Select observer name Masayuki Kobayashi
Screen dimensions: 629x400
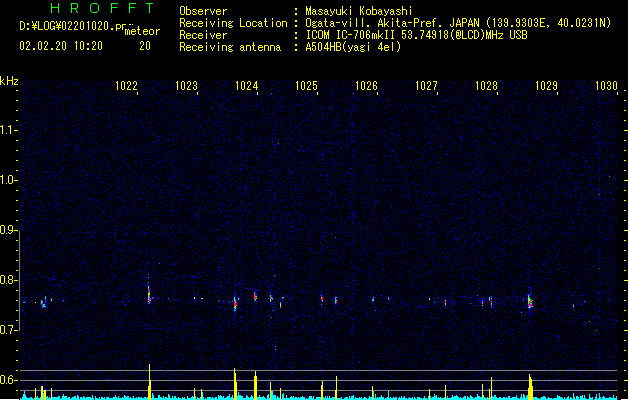(359, 11)
